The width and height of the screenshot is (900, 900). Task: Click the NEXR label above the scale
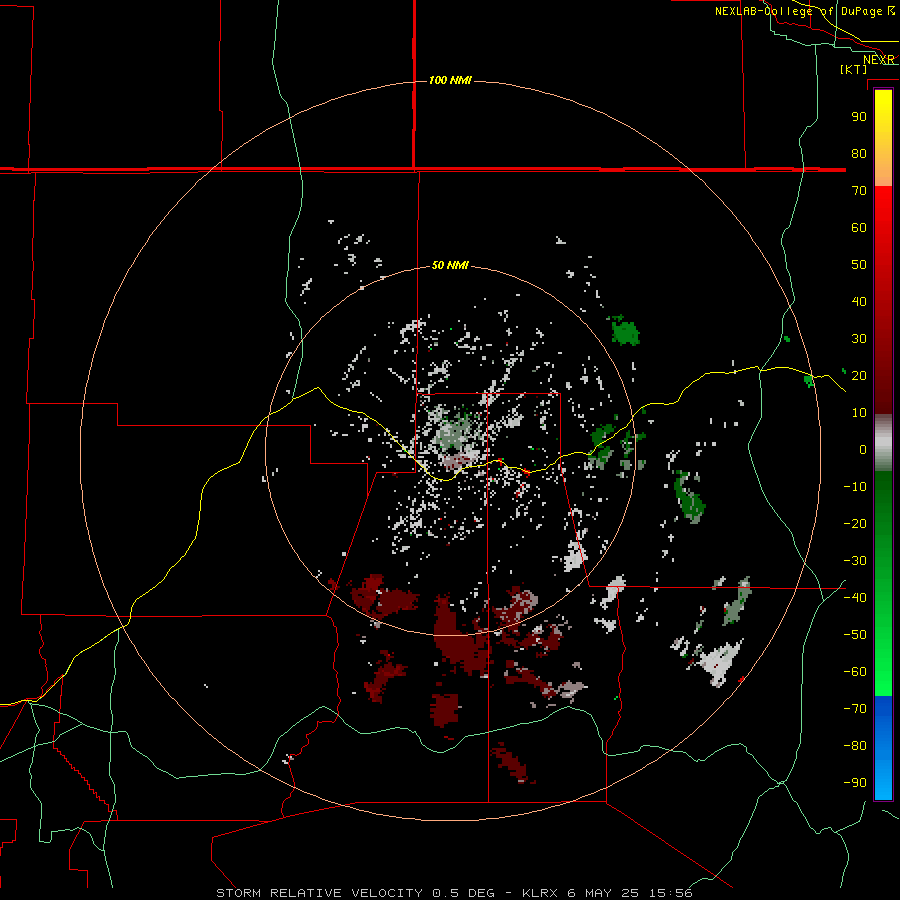coord(879,60)
